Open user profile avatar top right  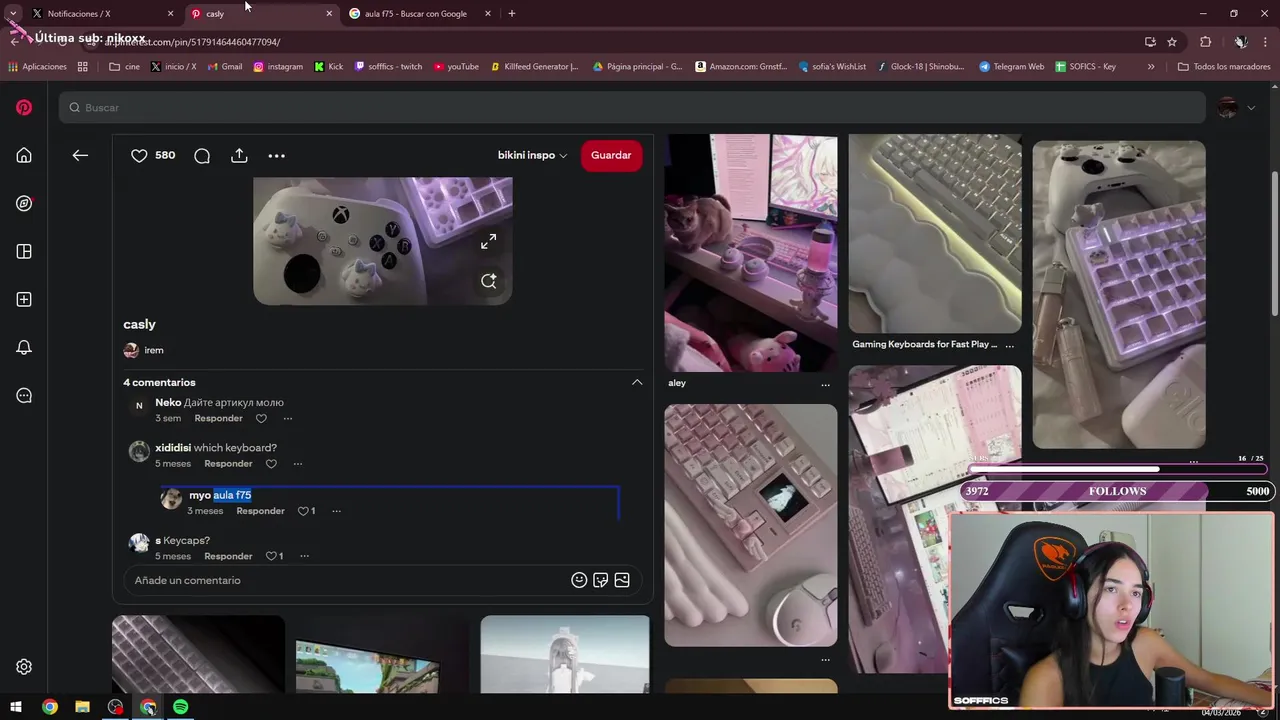coord(1227,108)
